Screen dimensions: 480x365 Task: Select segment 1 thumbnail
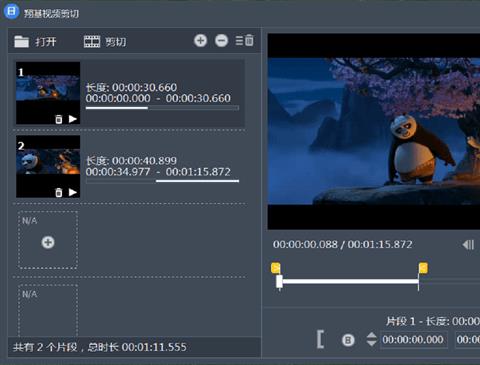[x=48, y=93]
